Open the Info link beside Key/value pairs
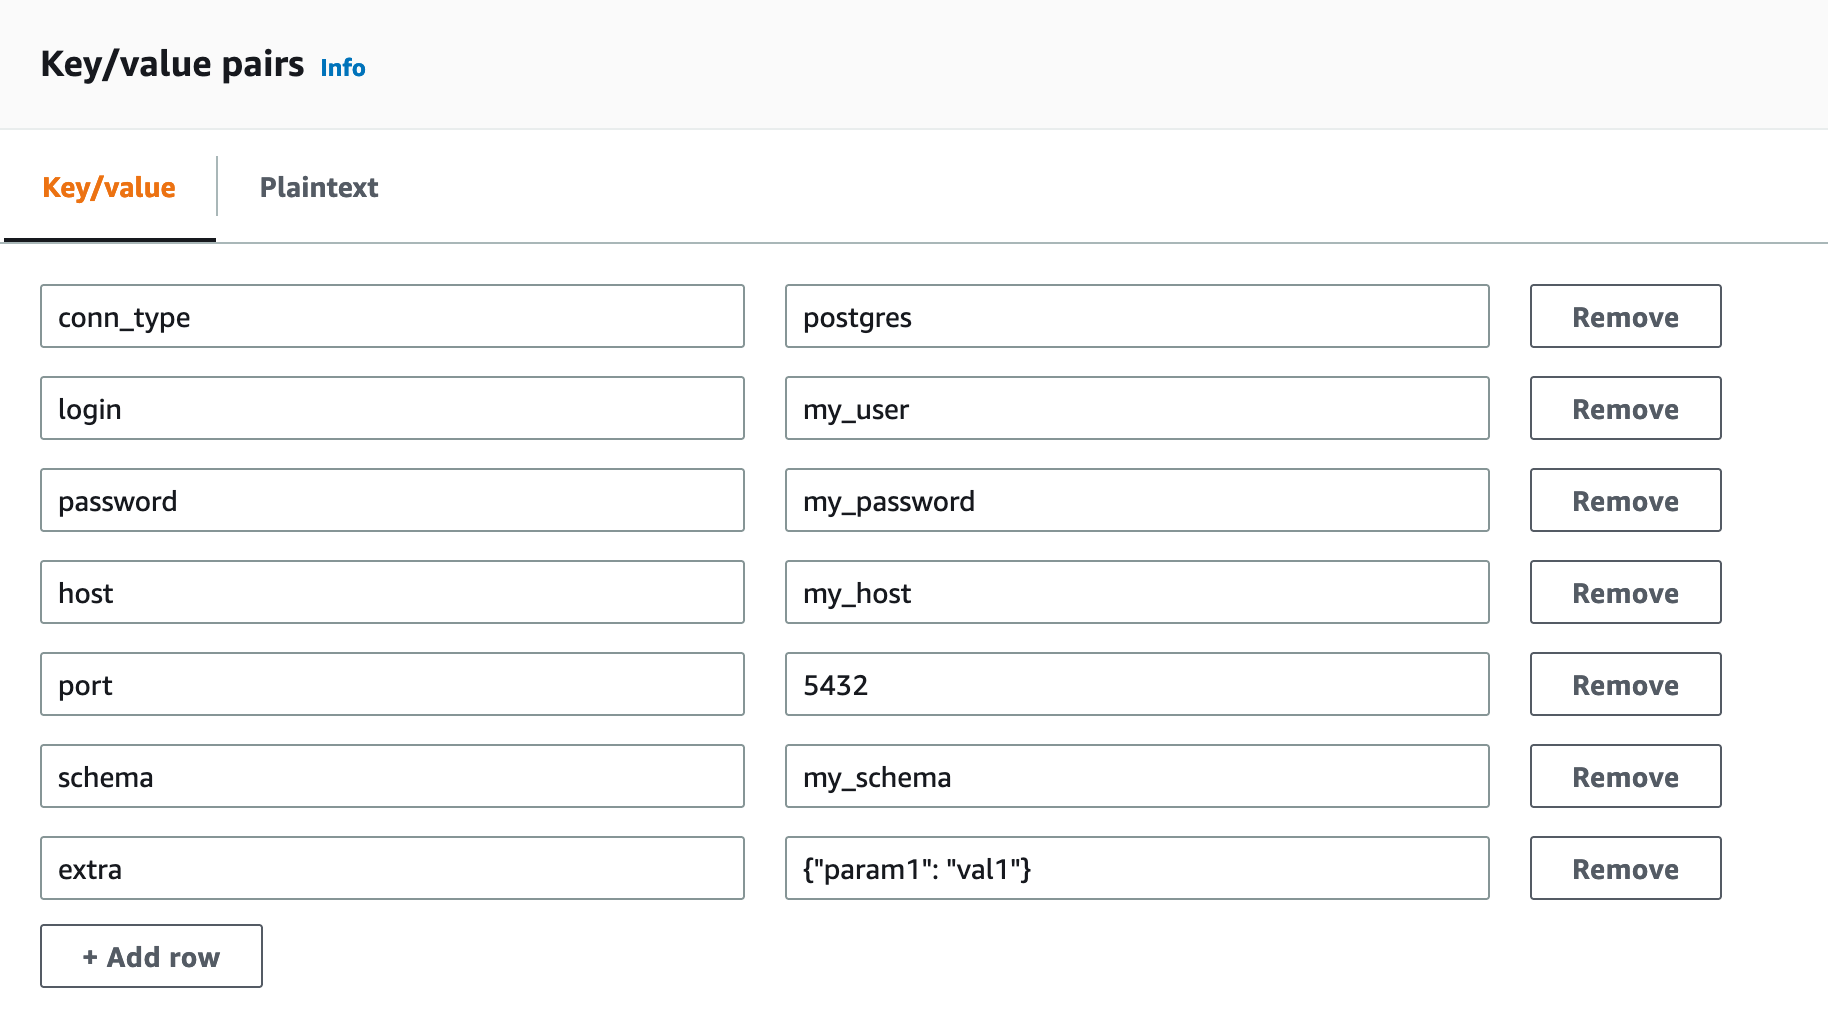The height and width of the screenshot is (1020, 1828). click(342, 68)
